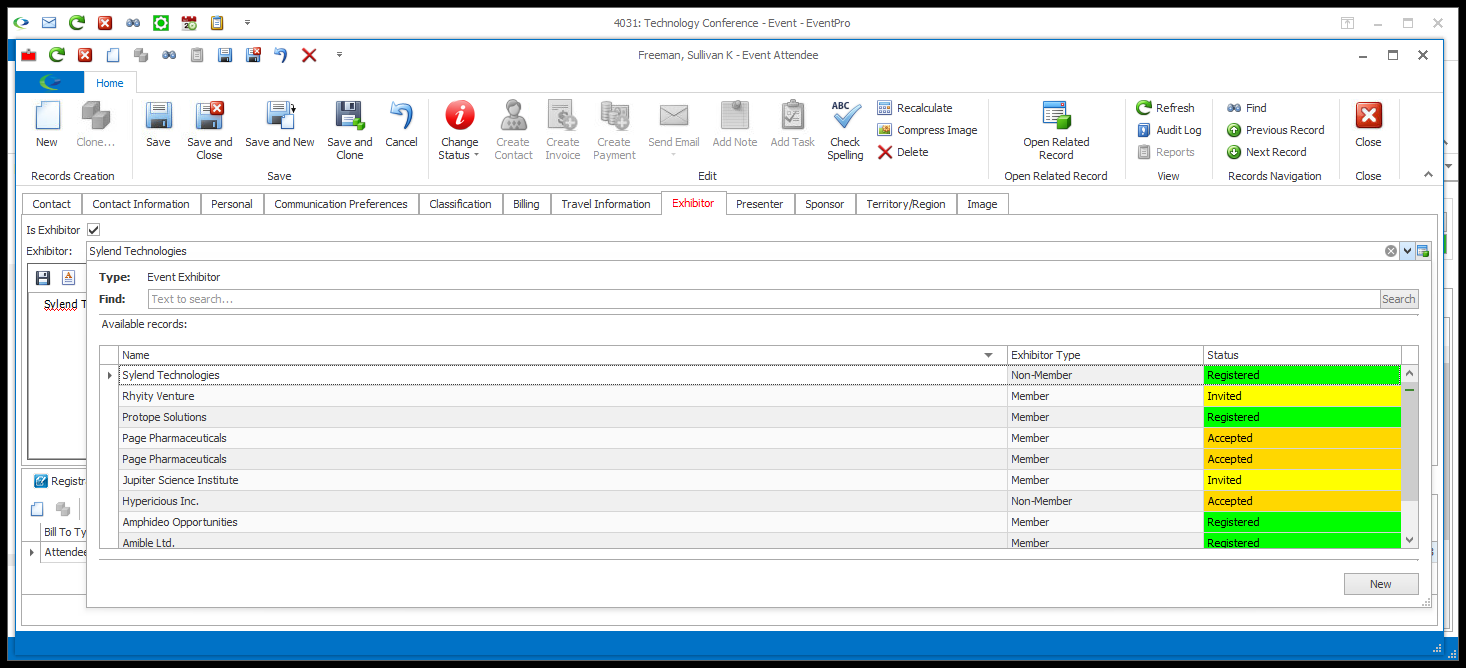This screenshot has height=668, width=1466.
Task: Open EventPro main toolbar customize arrow
Action: click(x=247, y=22)
